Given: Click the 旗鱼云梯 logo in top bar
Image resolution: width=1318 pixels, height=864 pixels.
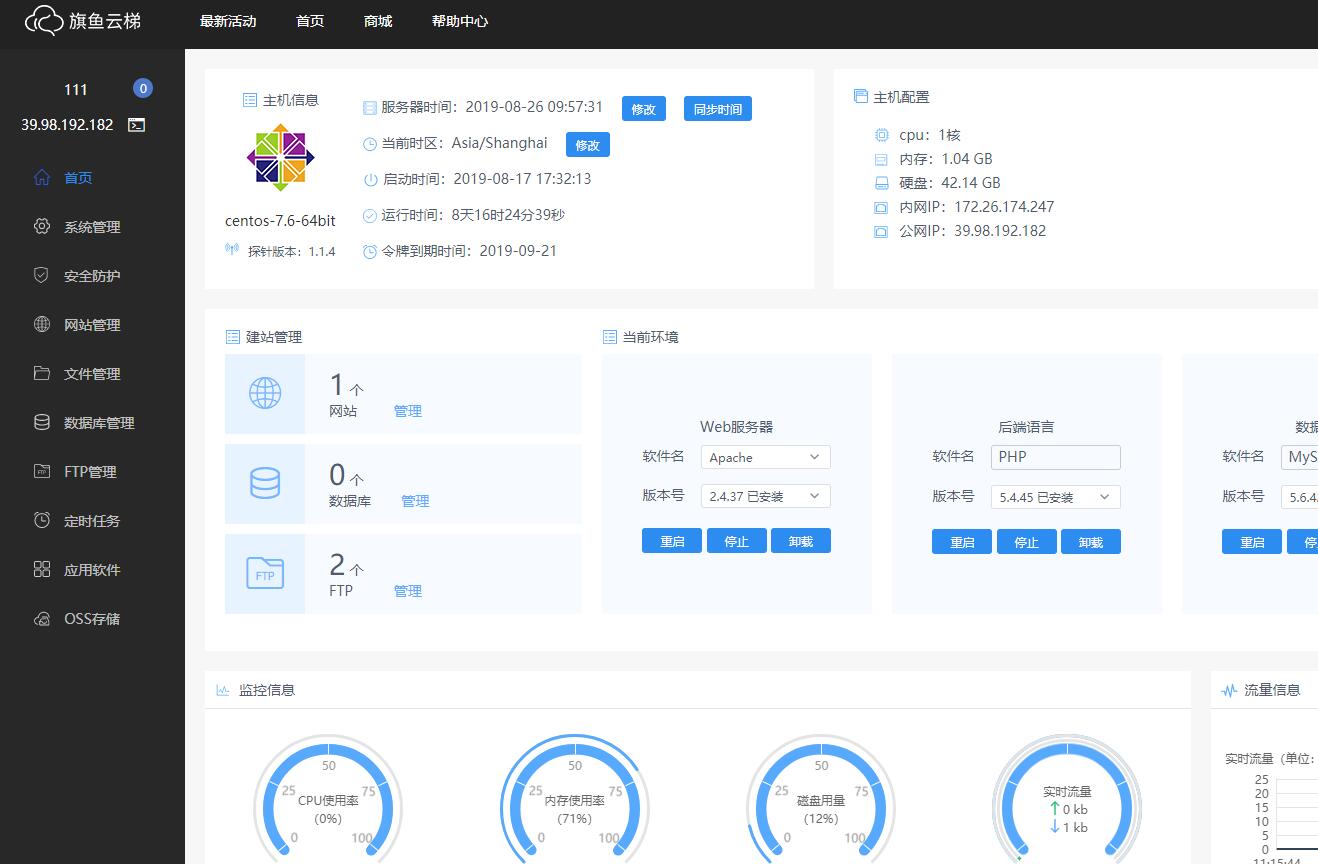Looking at the screenshot, I should 85,21.
